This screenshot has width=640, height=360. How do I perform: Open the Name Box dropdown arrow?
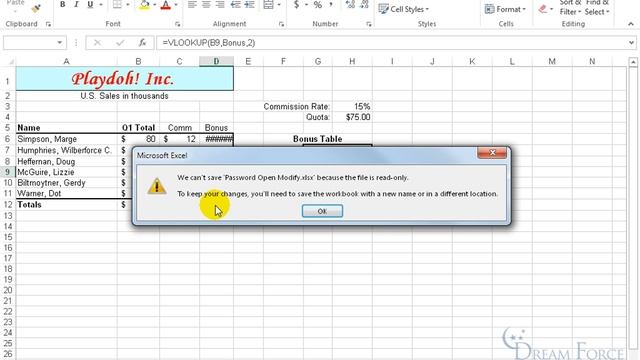pyautogui.click(x=60, y=42)
